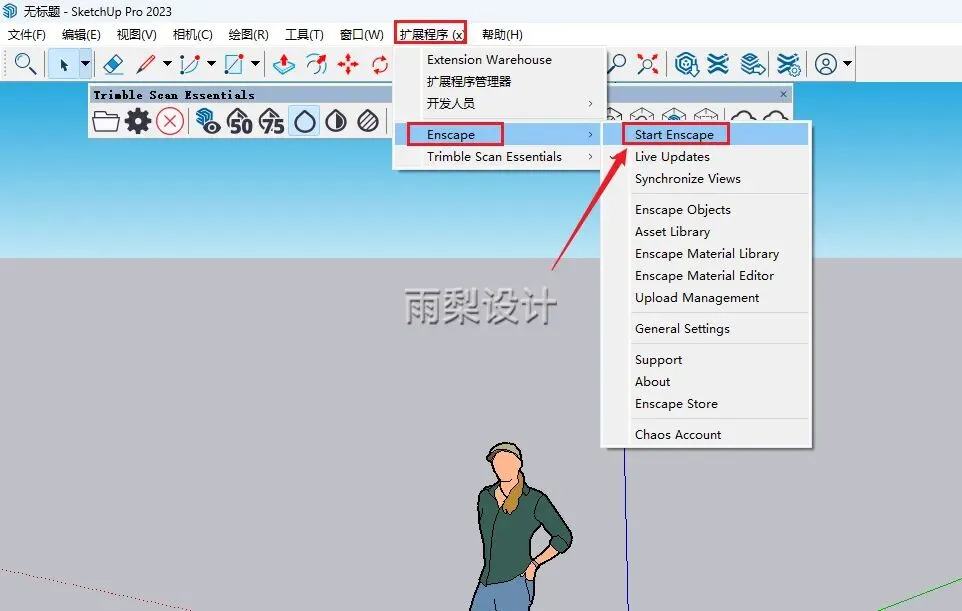Image resolution: width=962 pixels, height=611 pixels.
Task: Click the Zoom magnifier tool
Action: point(617,64)
